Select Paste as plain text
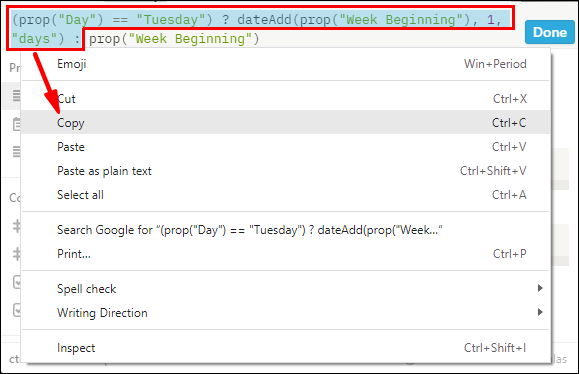 click(x=285, y=171)
